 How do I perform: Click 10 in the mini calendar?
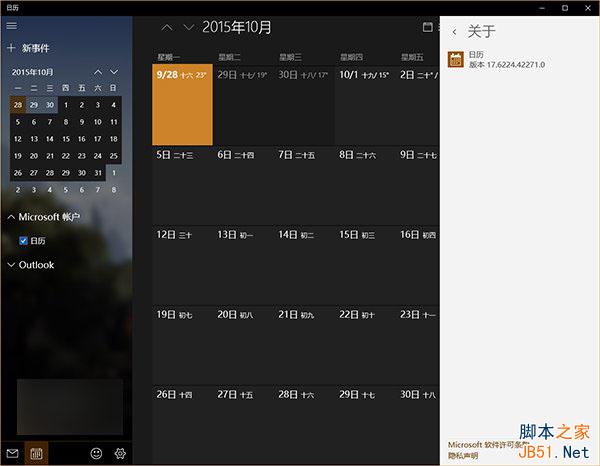pos(98,122)
